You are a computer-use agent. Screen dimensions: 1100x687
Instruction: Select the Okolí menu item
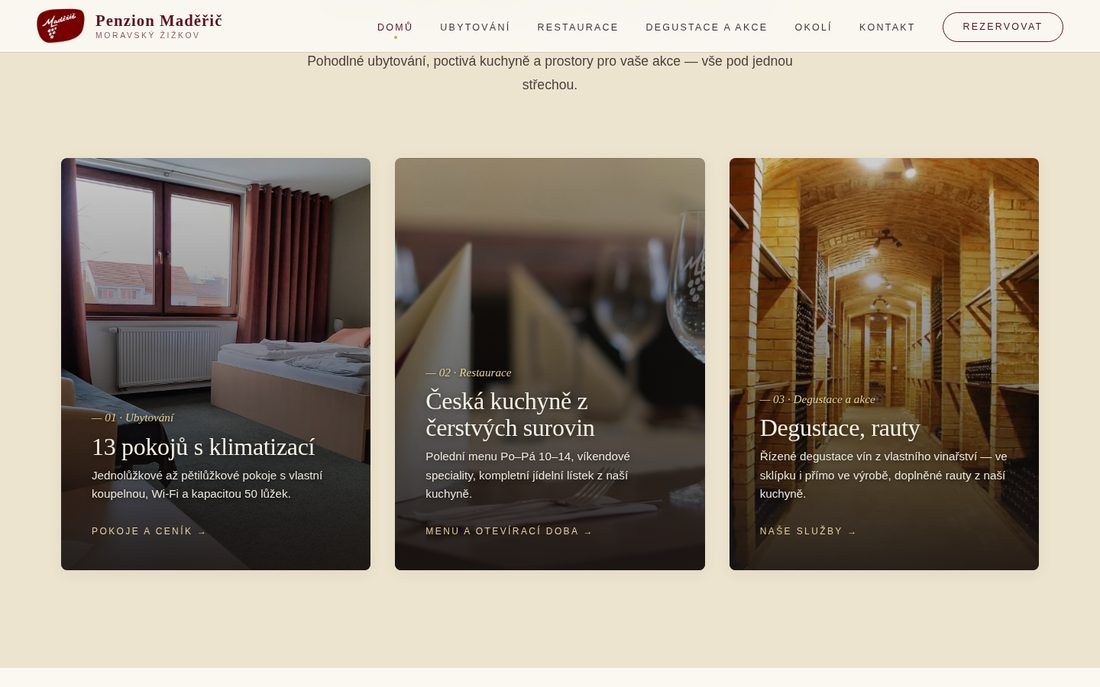pos(813,27)
